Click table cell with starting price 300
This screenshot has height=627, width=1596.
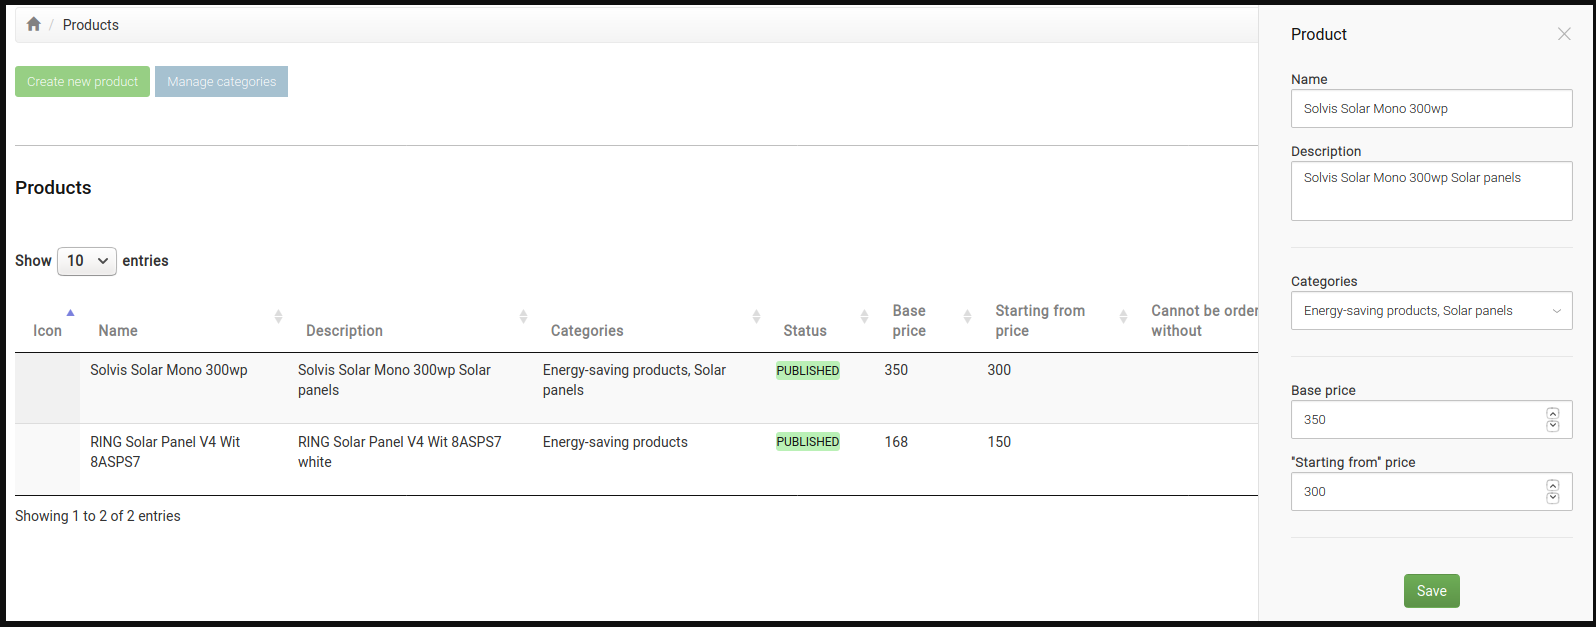tap(999, 370)
